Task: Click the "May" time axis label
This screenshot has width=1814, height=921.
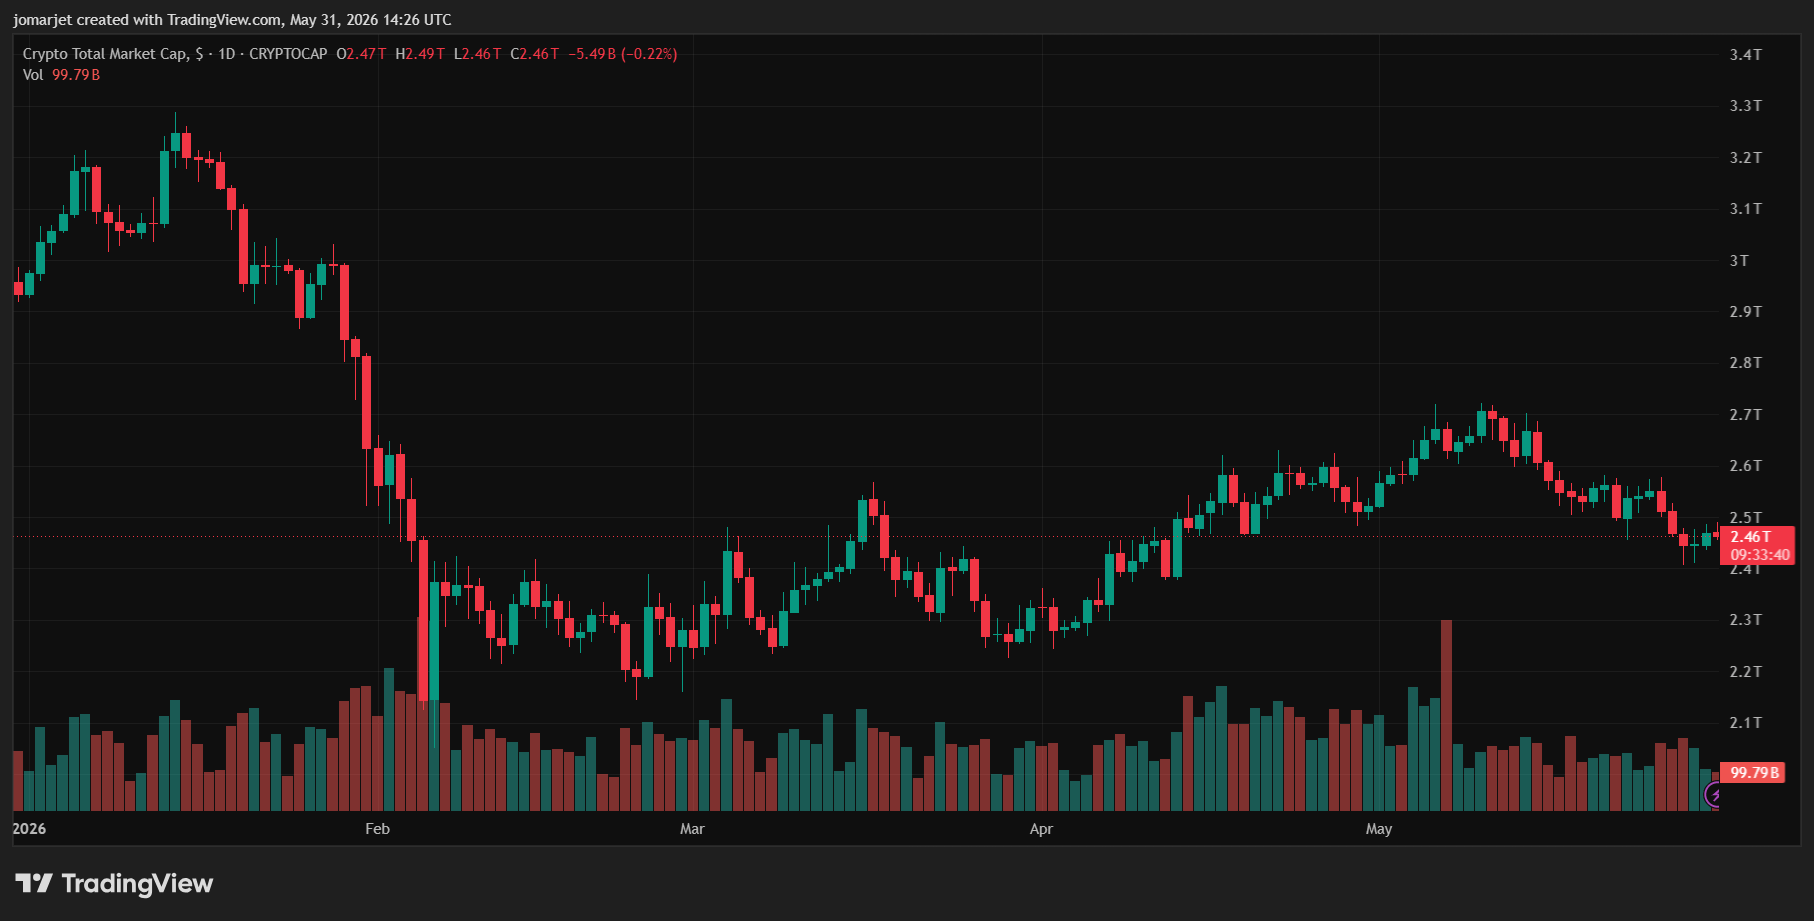Action: [1379, 829]
